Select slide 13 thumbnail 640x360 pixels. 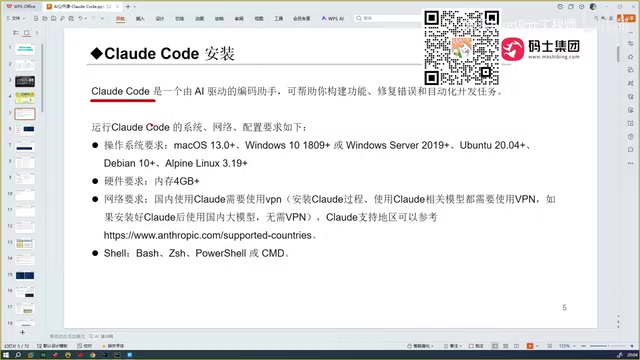(25, 243)
